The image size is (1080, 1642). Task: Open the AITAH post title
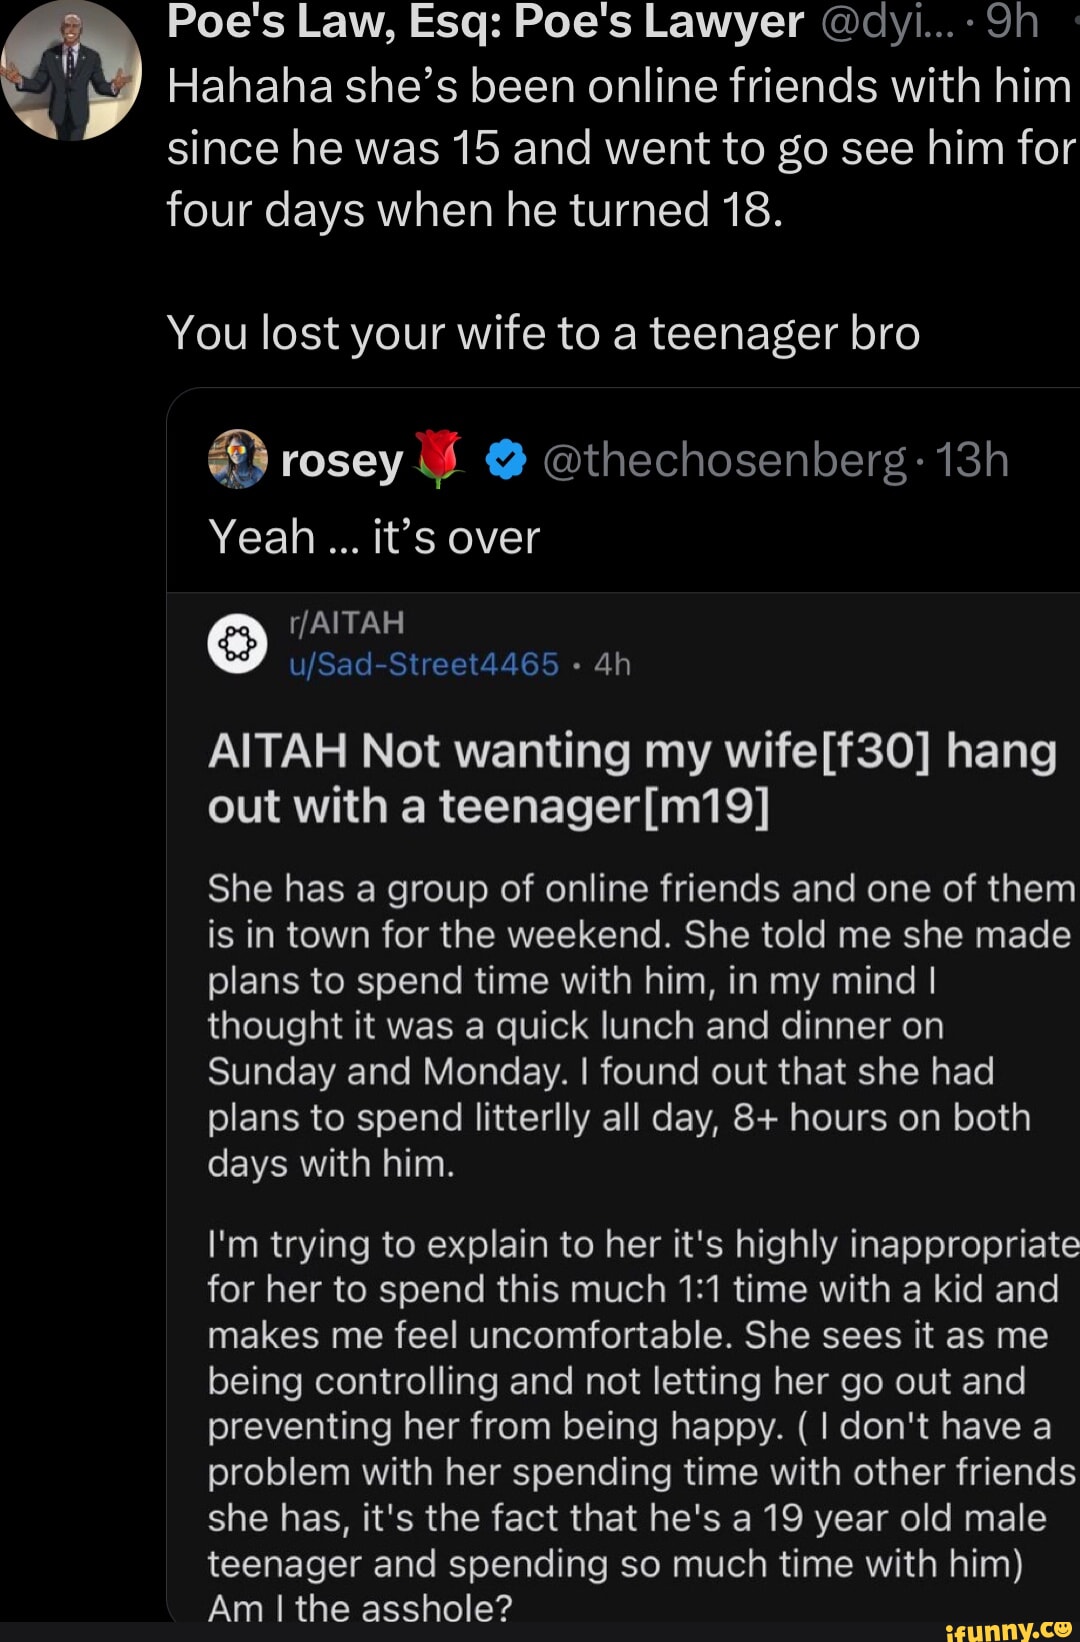pos(631,779)
